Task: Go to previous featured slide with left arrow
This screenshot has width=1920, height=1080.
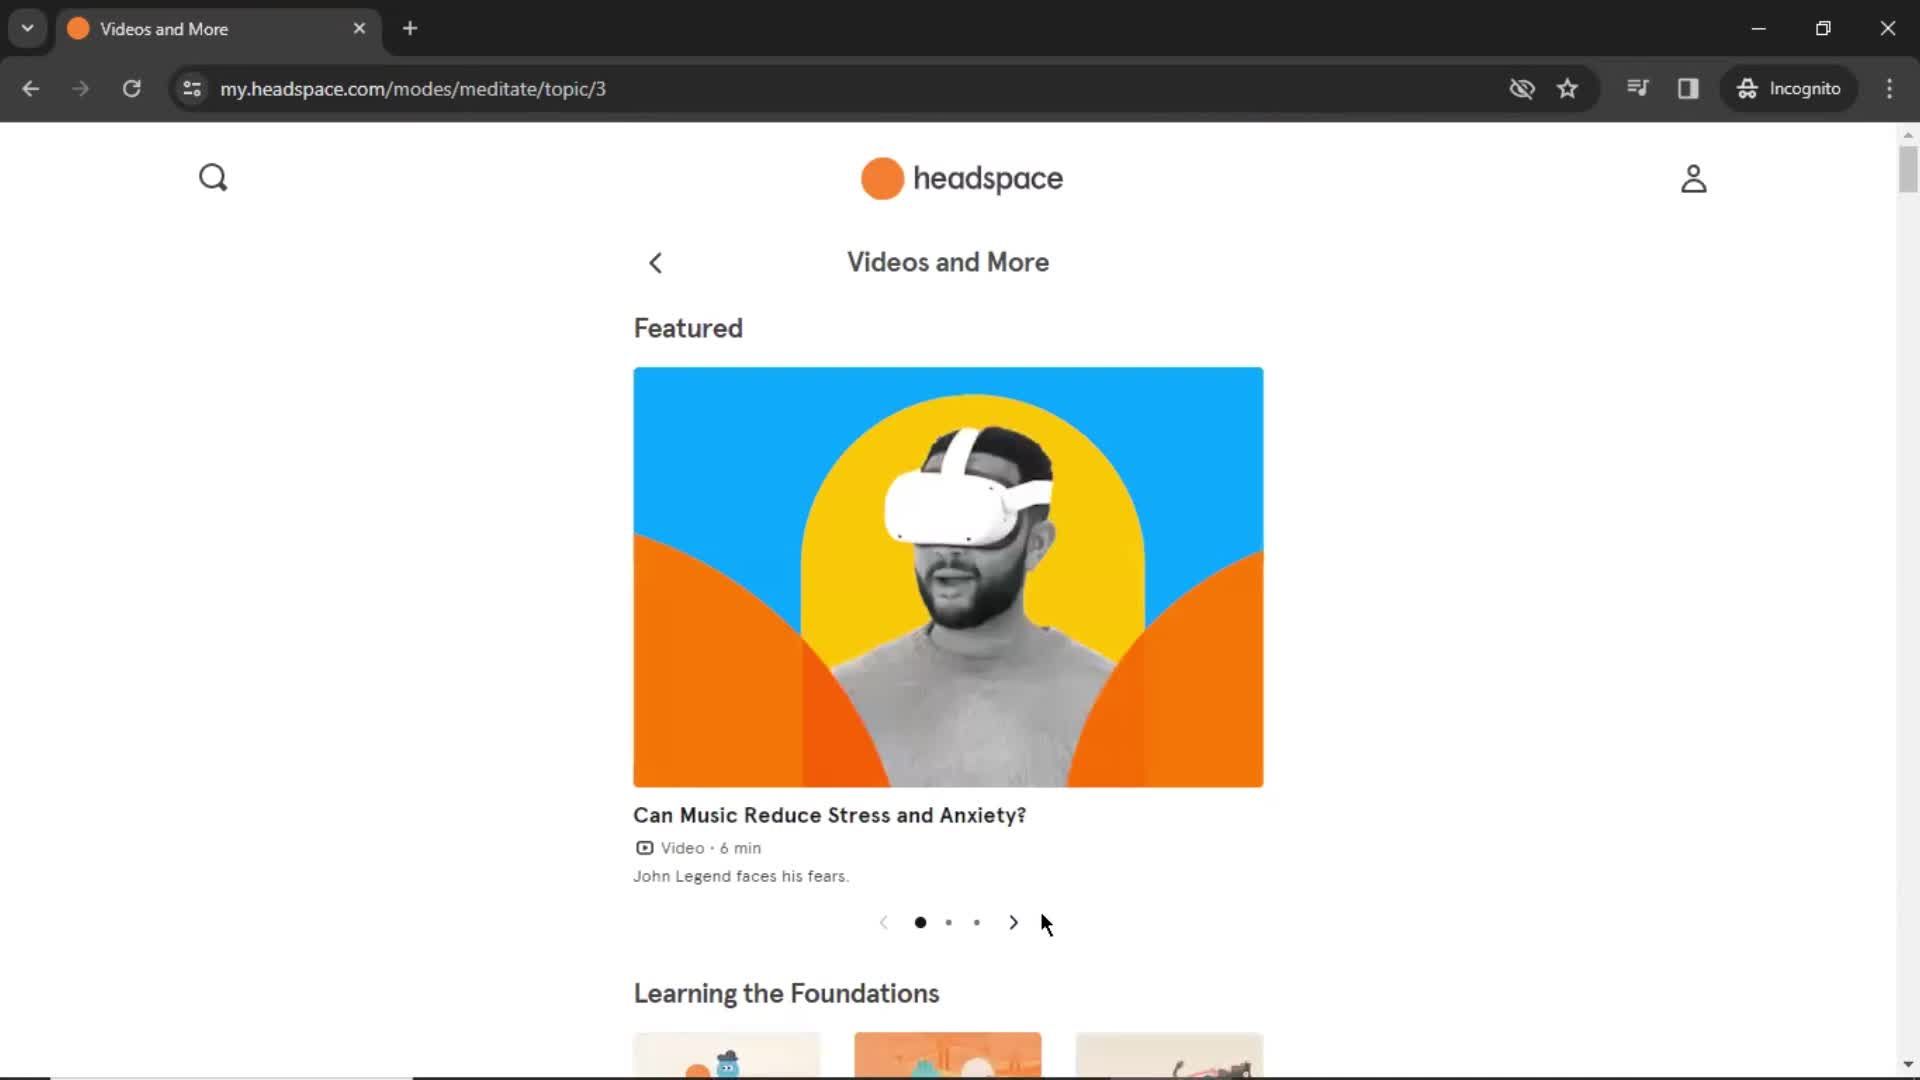Action: pyautogui.click(x=882, y=922)
